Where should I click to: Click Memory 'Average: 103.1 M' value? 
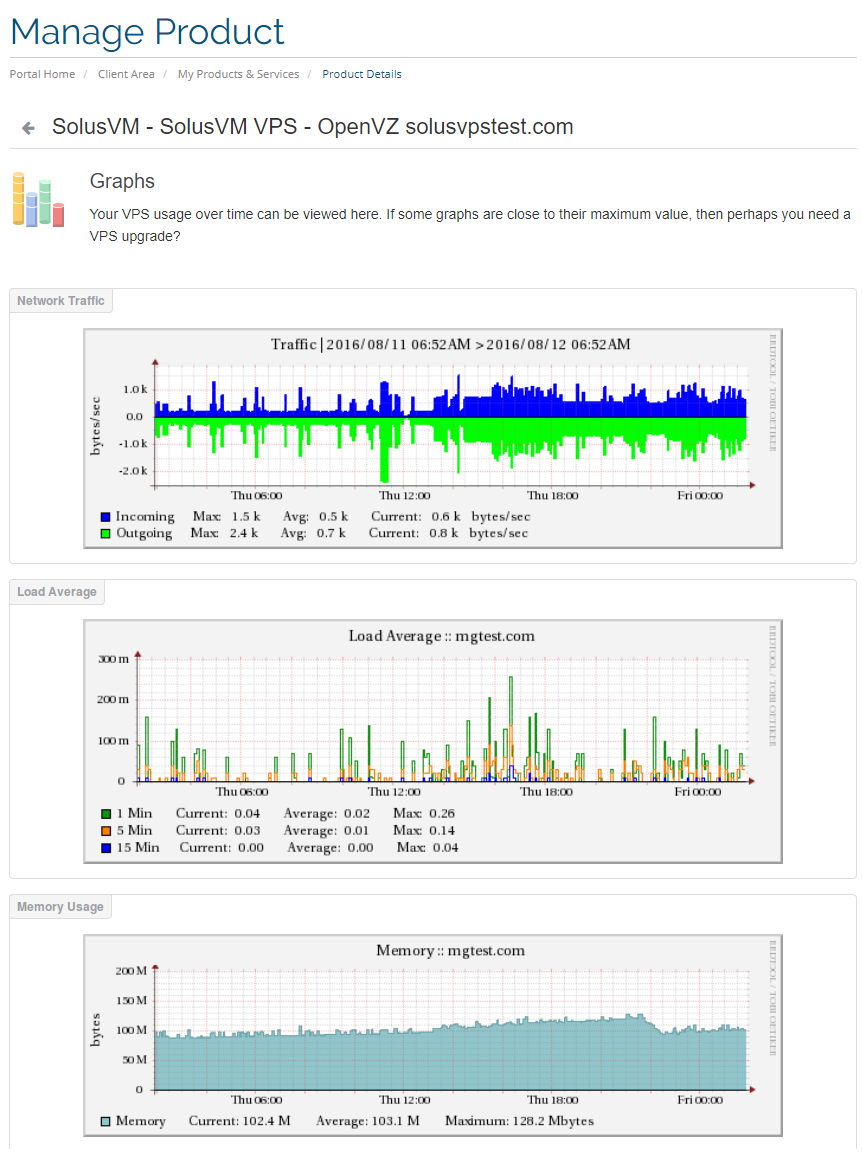pos(367,1121)
